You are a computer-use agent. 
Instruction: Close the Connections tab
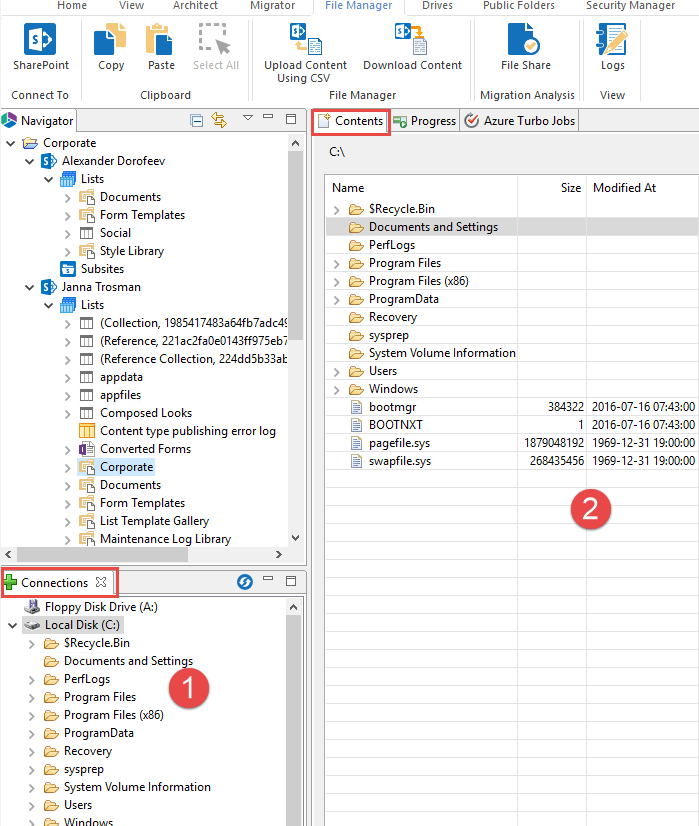click(101, 582)
